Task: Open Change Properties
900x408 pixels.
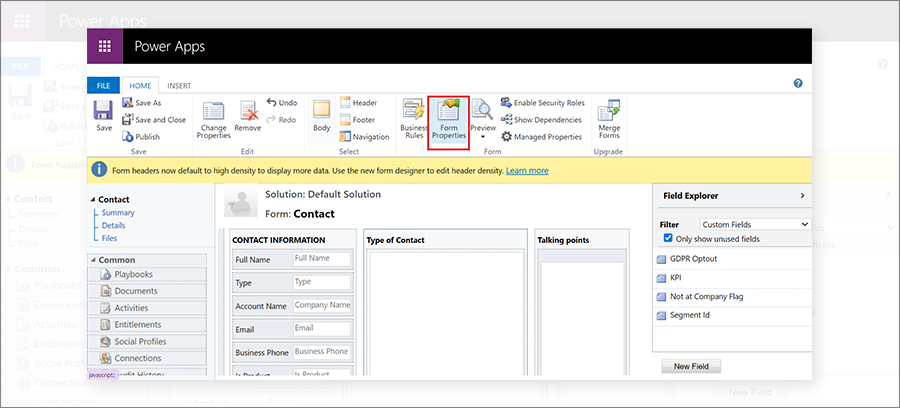Action: (x=214, y=120)
